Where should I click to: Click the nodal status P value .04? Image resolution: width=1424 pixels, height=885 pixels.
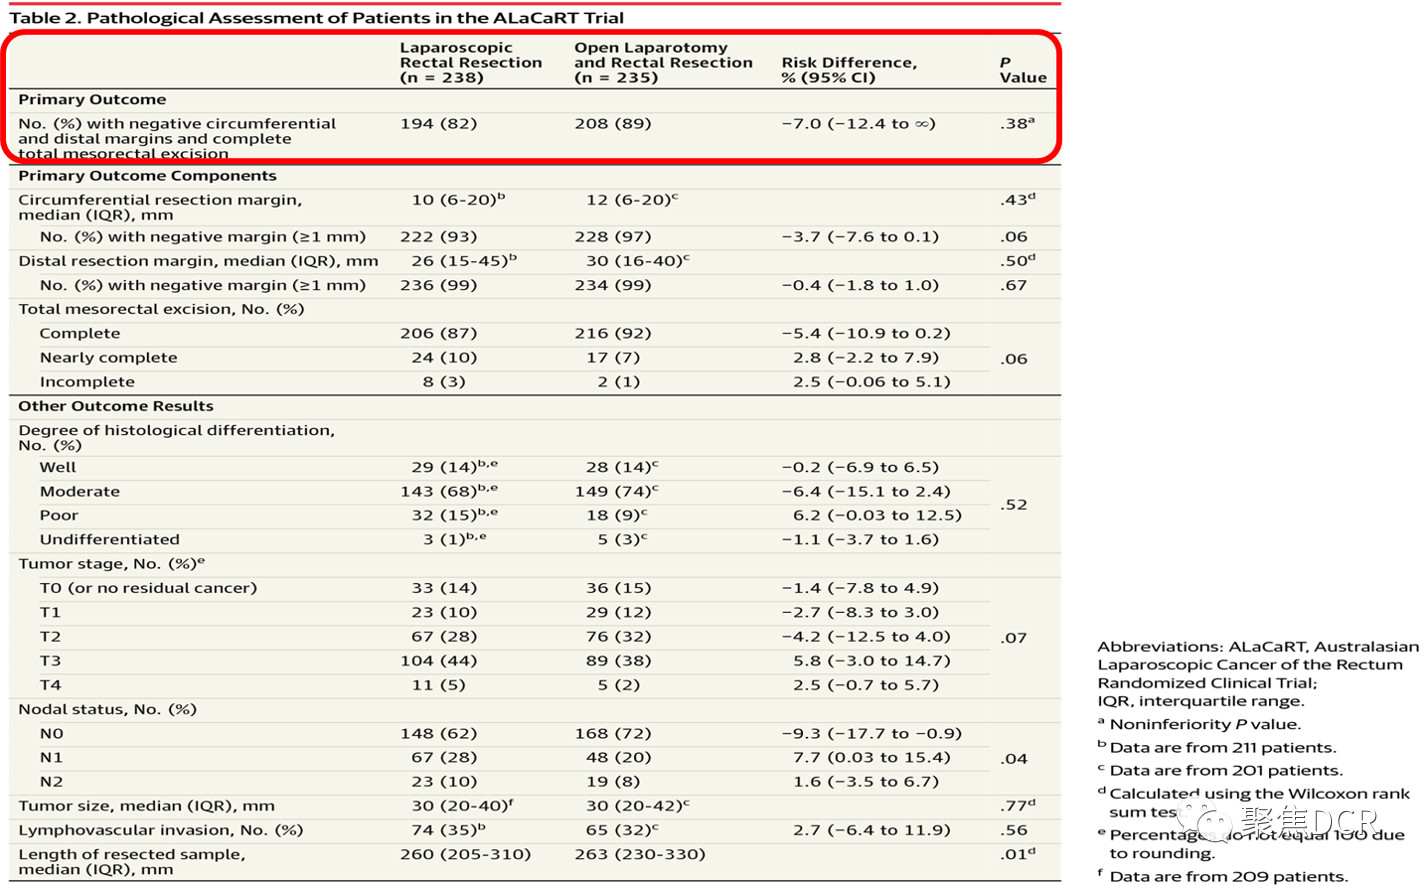tap(1014, 759)
